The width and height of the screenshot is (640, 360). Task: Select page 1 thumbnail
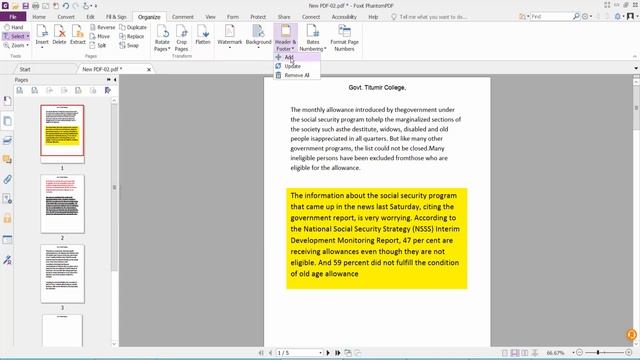pyautogui.click(x=62, y=133)
